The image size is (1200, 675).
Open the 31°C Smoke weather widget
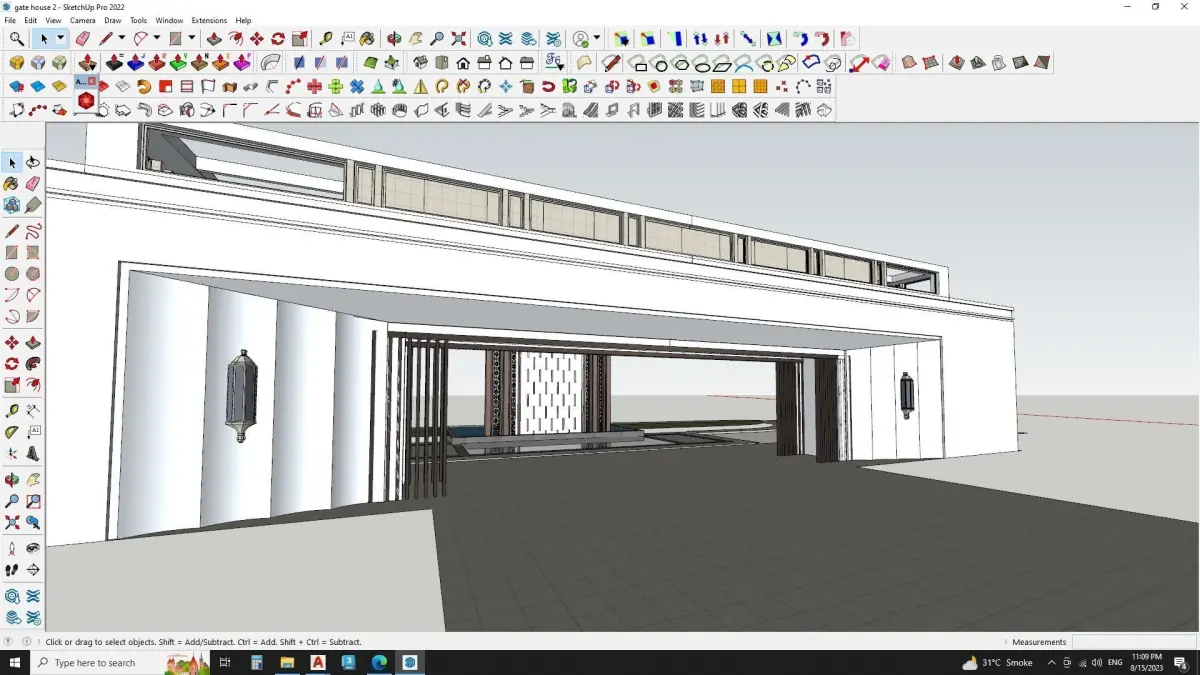tap(997, 663)
